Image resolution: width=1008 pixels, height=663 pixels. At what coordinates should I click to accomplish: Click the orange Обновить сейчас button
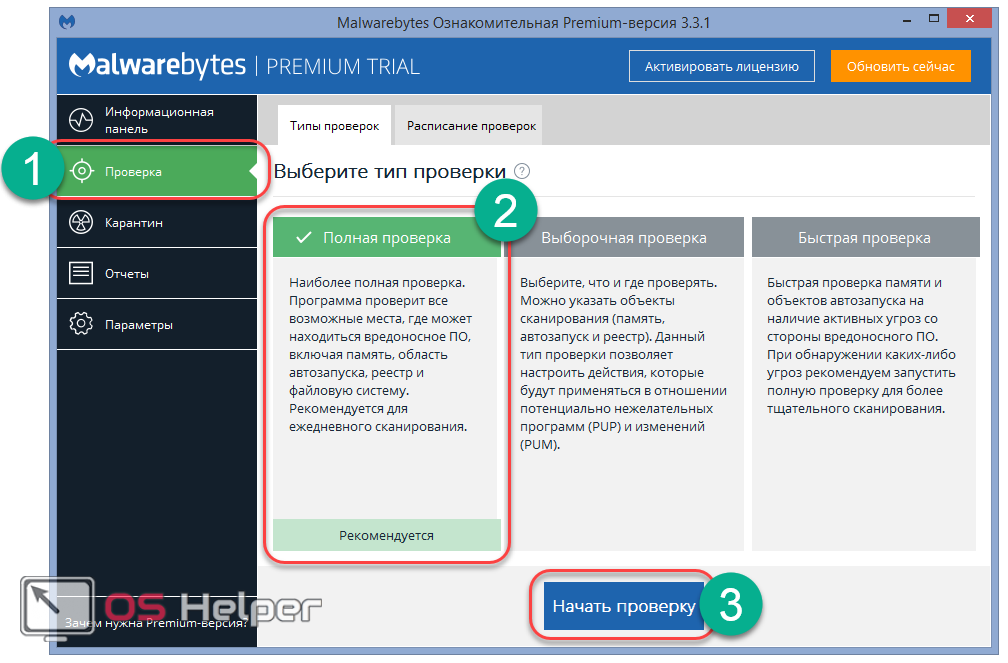(900, 67)
